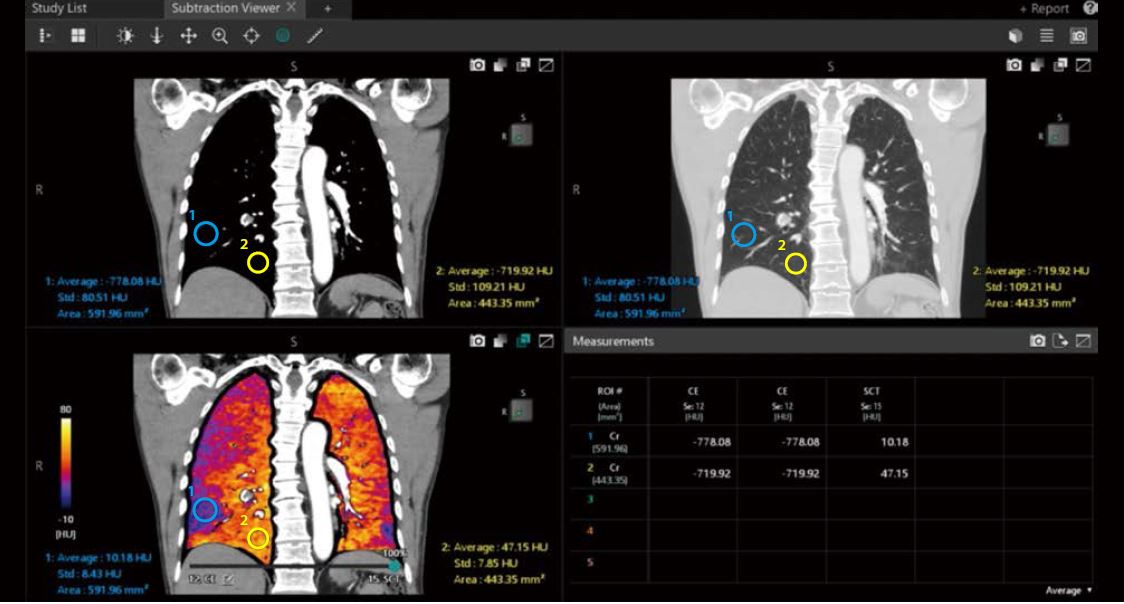Screen dimensions: 1124x604
Task: Open the grid layout selector
Action: point(78,36)
